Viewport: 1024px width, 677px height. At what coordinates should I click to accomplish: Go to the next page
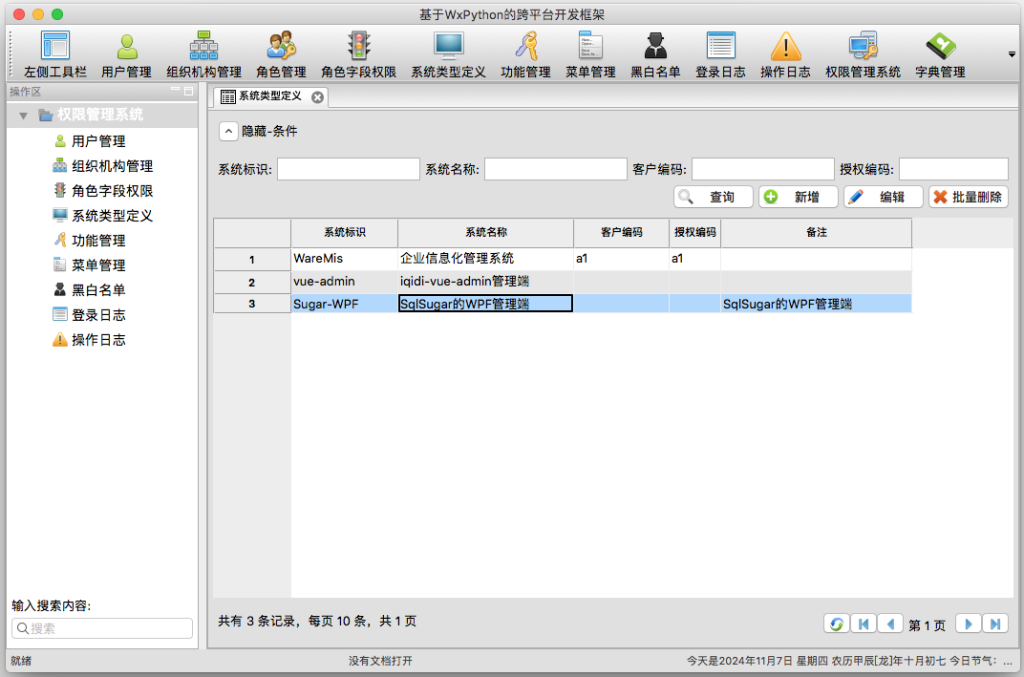968,624
